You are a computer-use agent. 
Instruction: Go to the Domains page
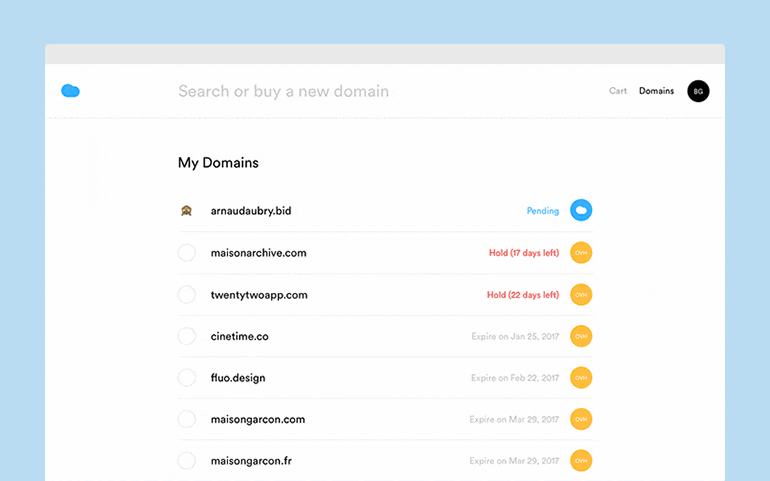(656, 91)
